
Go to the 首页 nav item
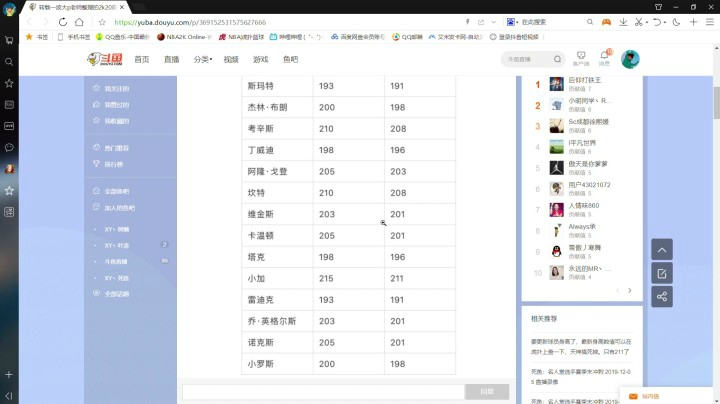141,59
